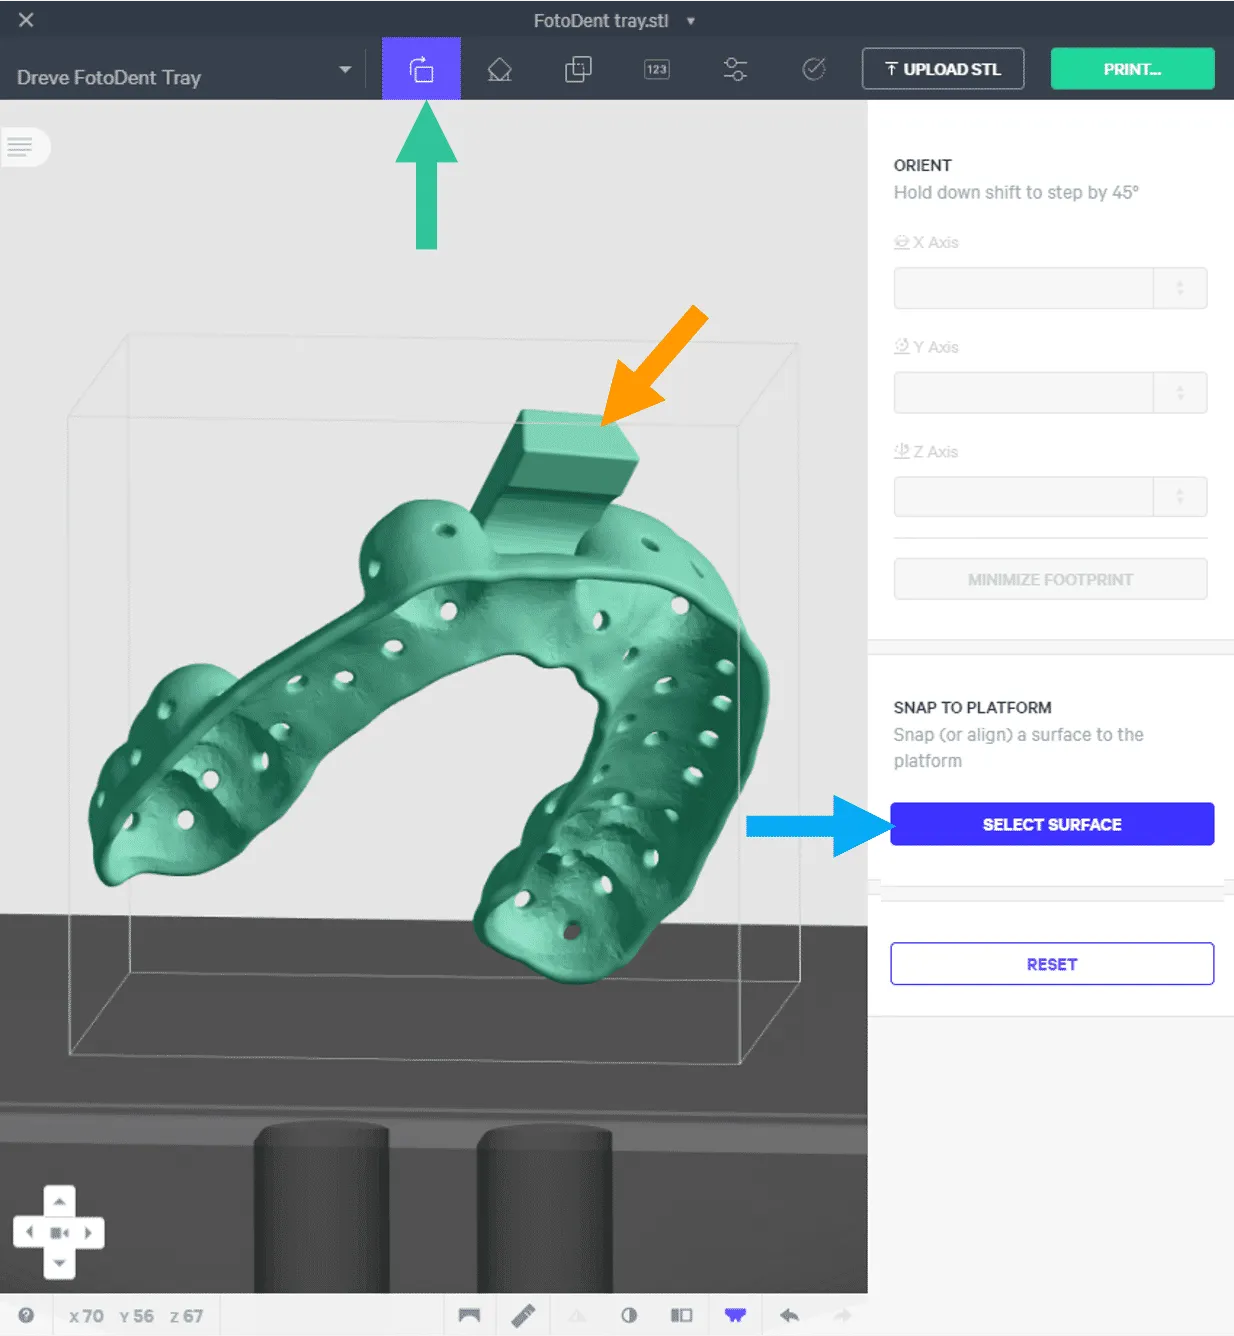Image resolution: width=1234 pixels, height=1336 pixels.
Task: Click the "SNAP TO PLATFORM" heading
Action: click(x=972, y=707)
